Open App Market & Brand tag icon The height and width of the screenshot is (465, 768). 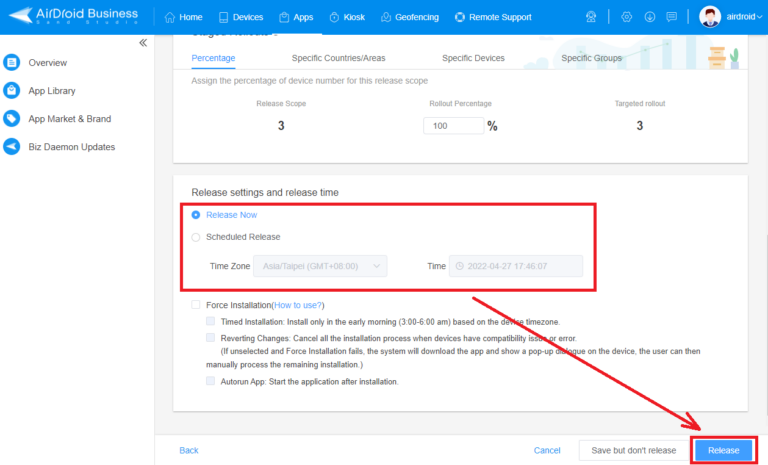coord(11,119)
